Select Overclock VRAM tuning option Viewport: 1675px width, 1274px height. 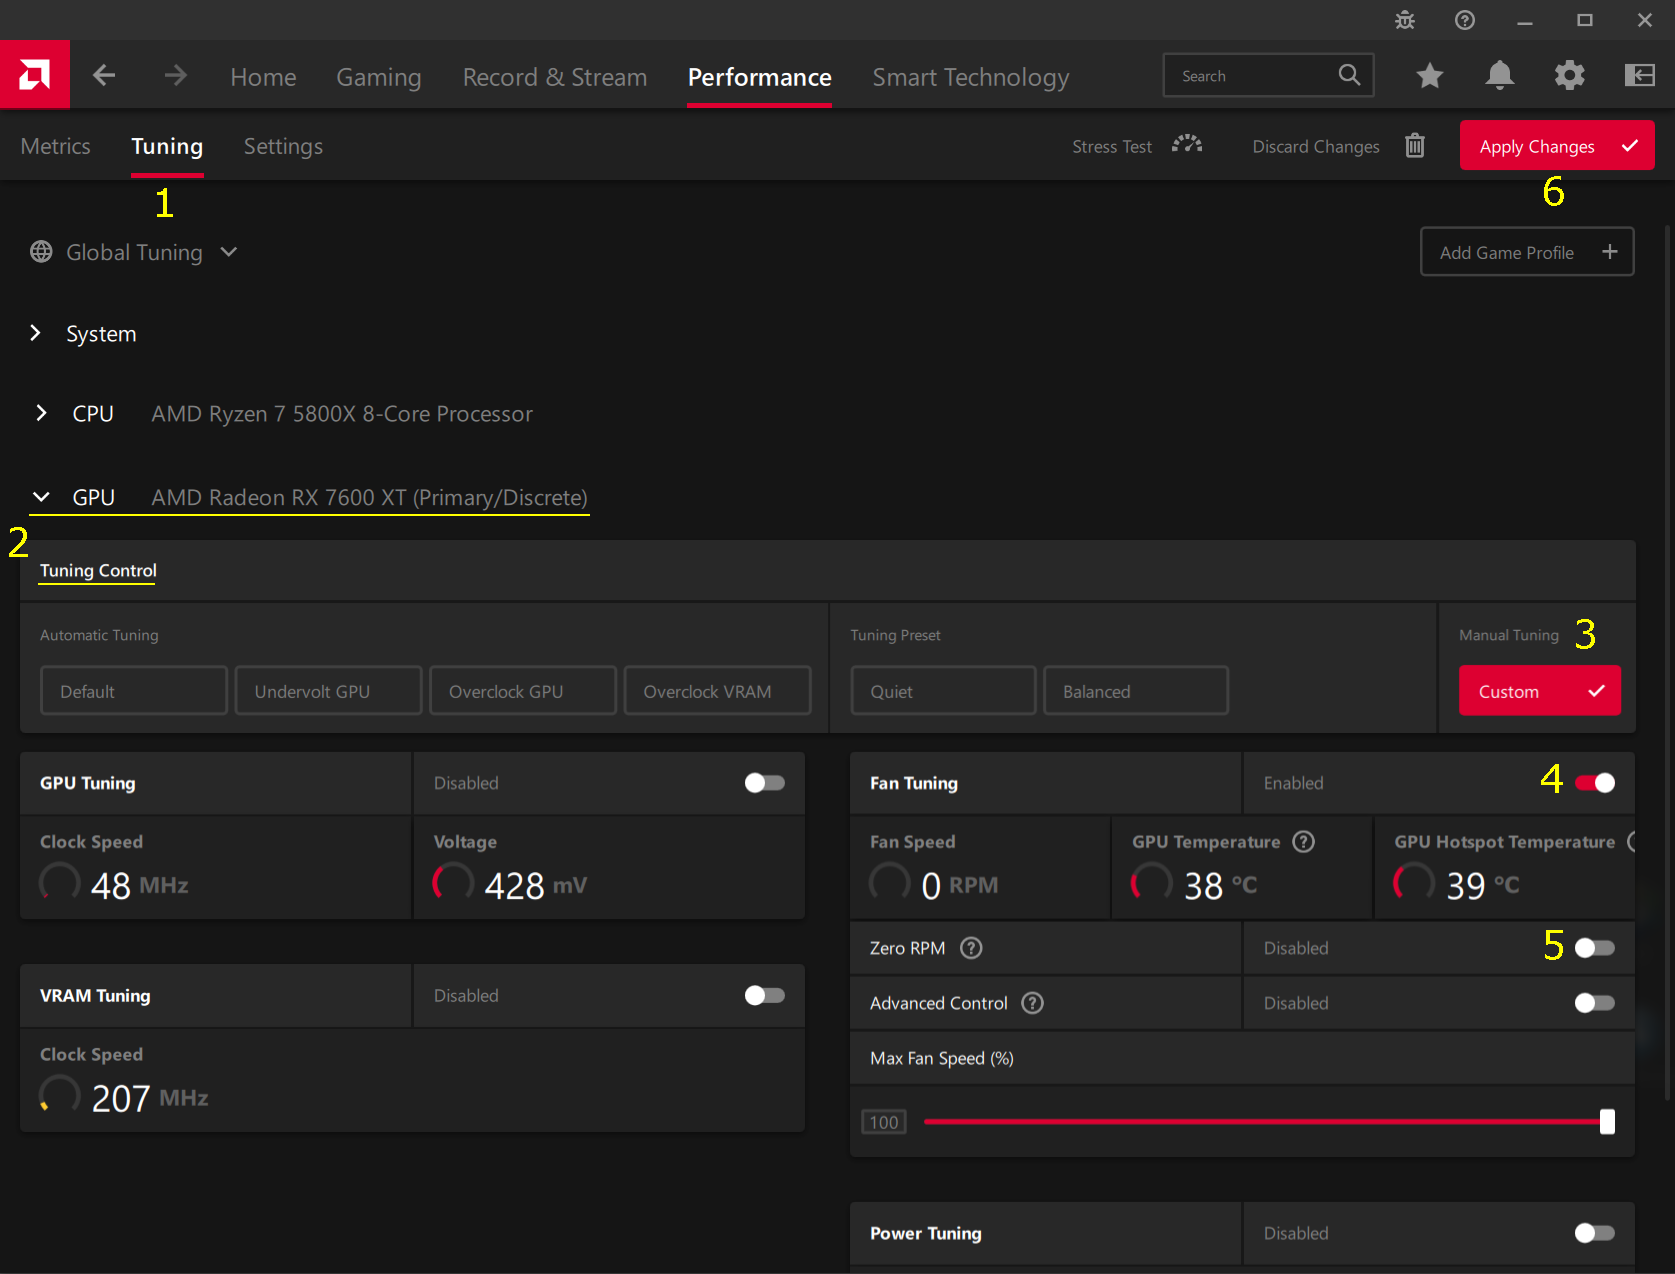[x=717, y=691]
